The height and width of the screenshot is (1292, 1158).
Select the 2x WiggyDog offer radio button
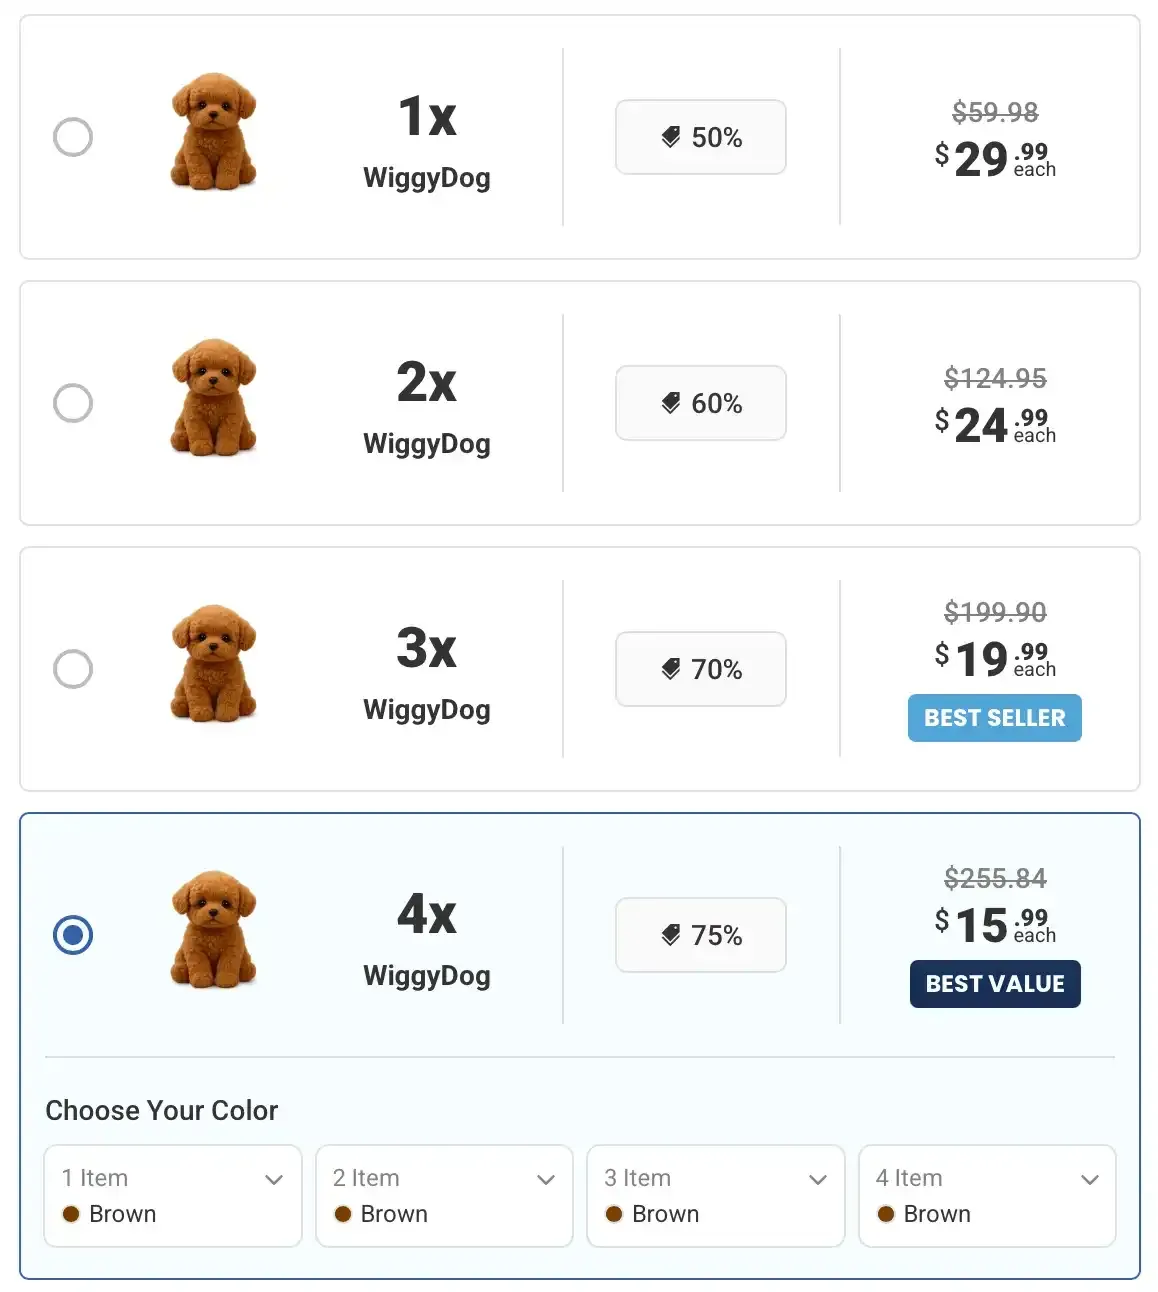pyautogui.click(x=72, y=403)
